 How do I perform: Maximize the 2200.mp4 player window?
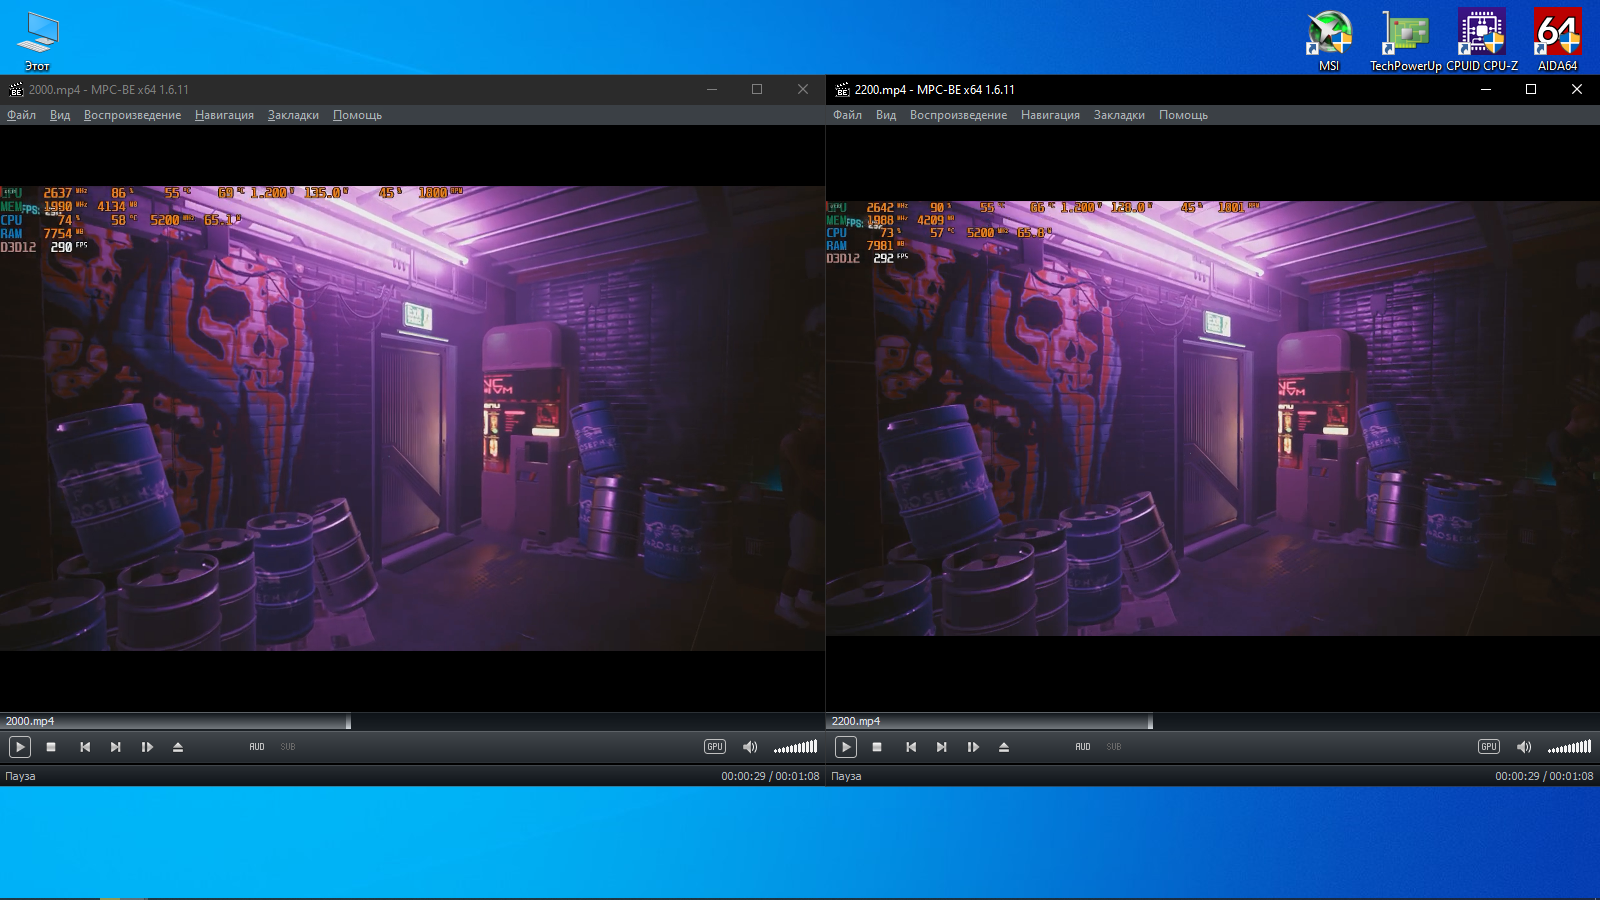(1531, 89)
